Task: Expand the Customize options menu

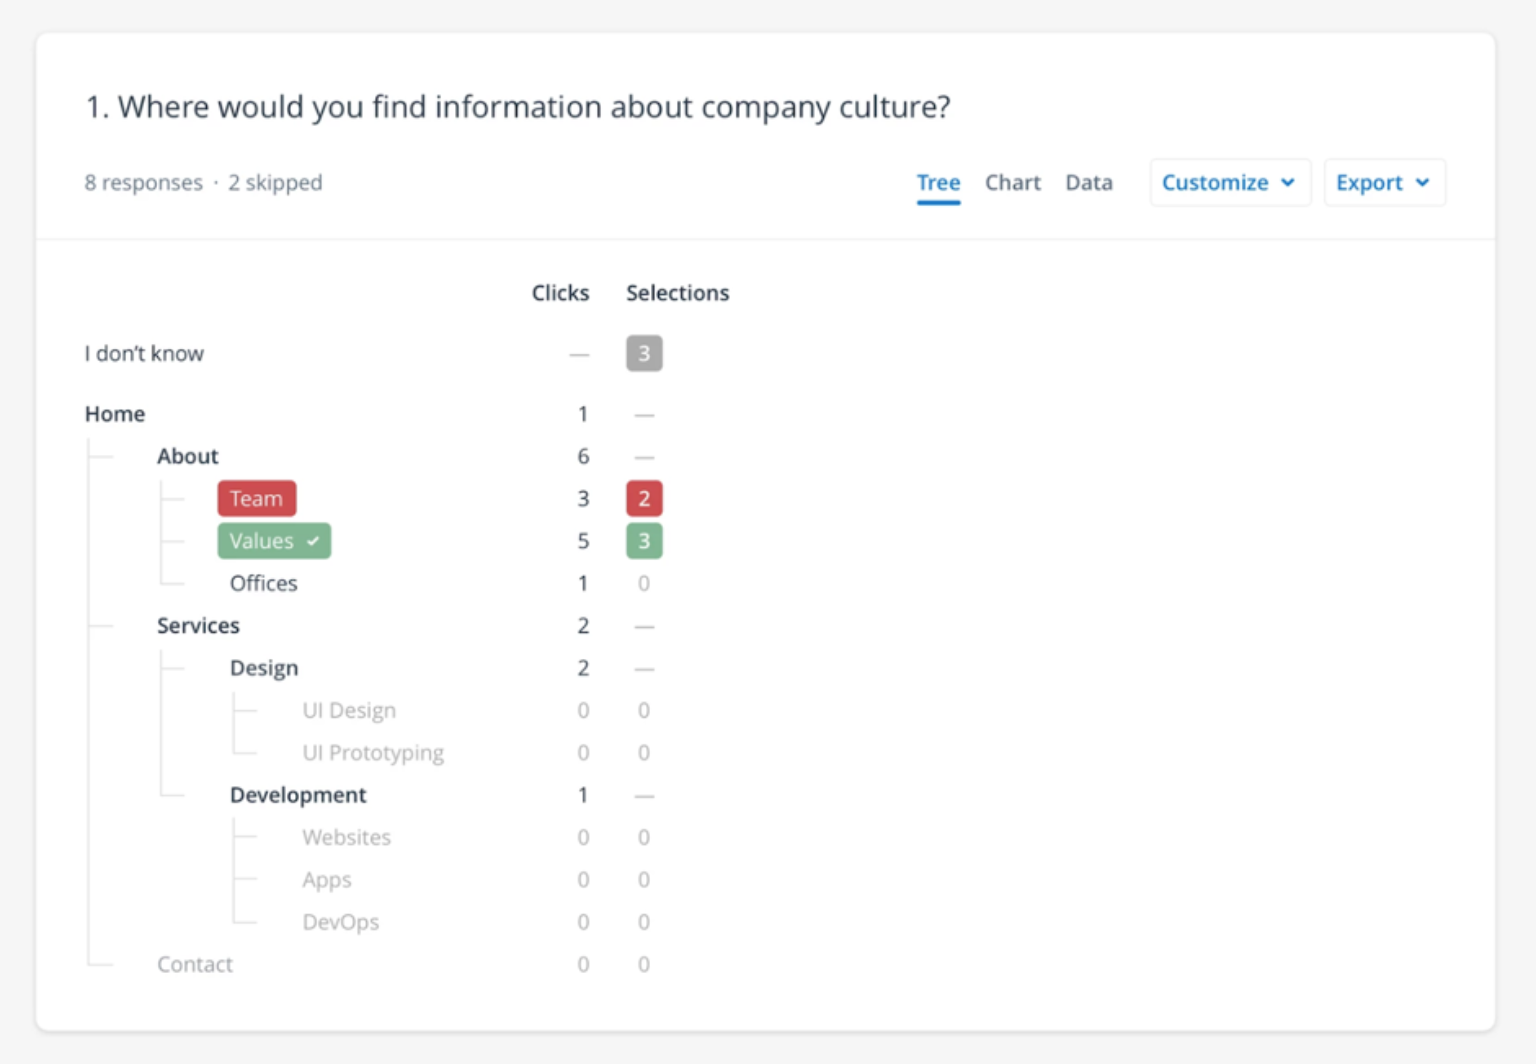Action: tap(1230, 182)
